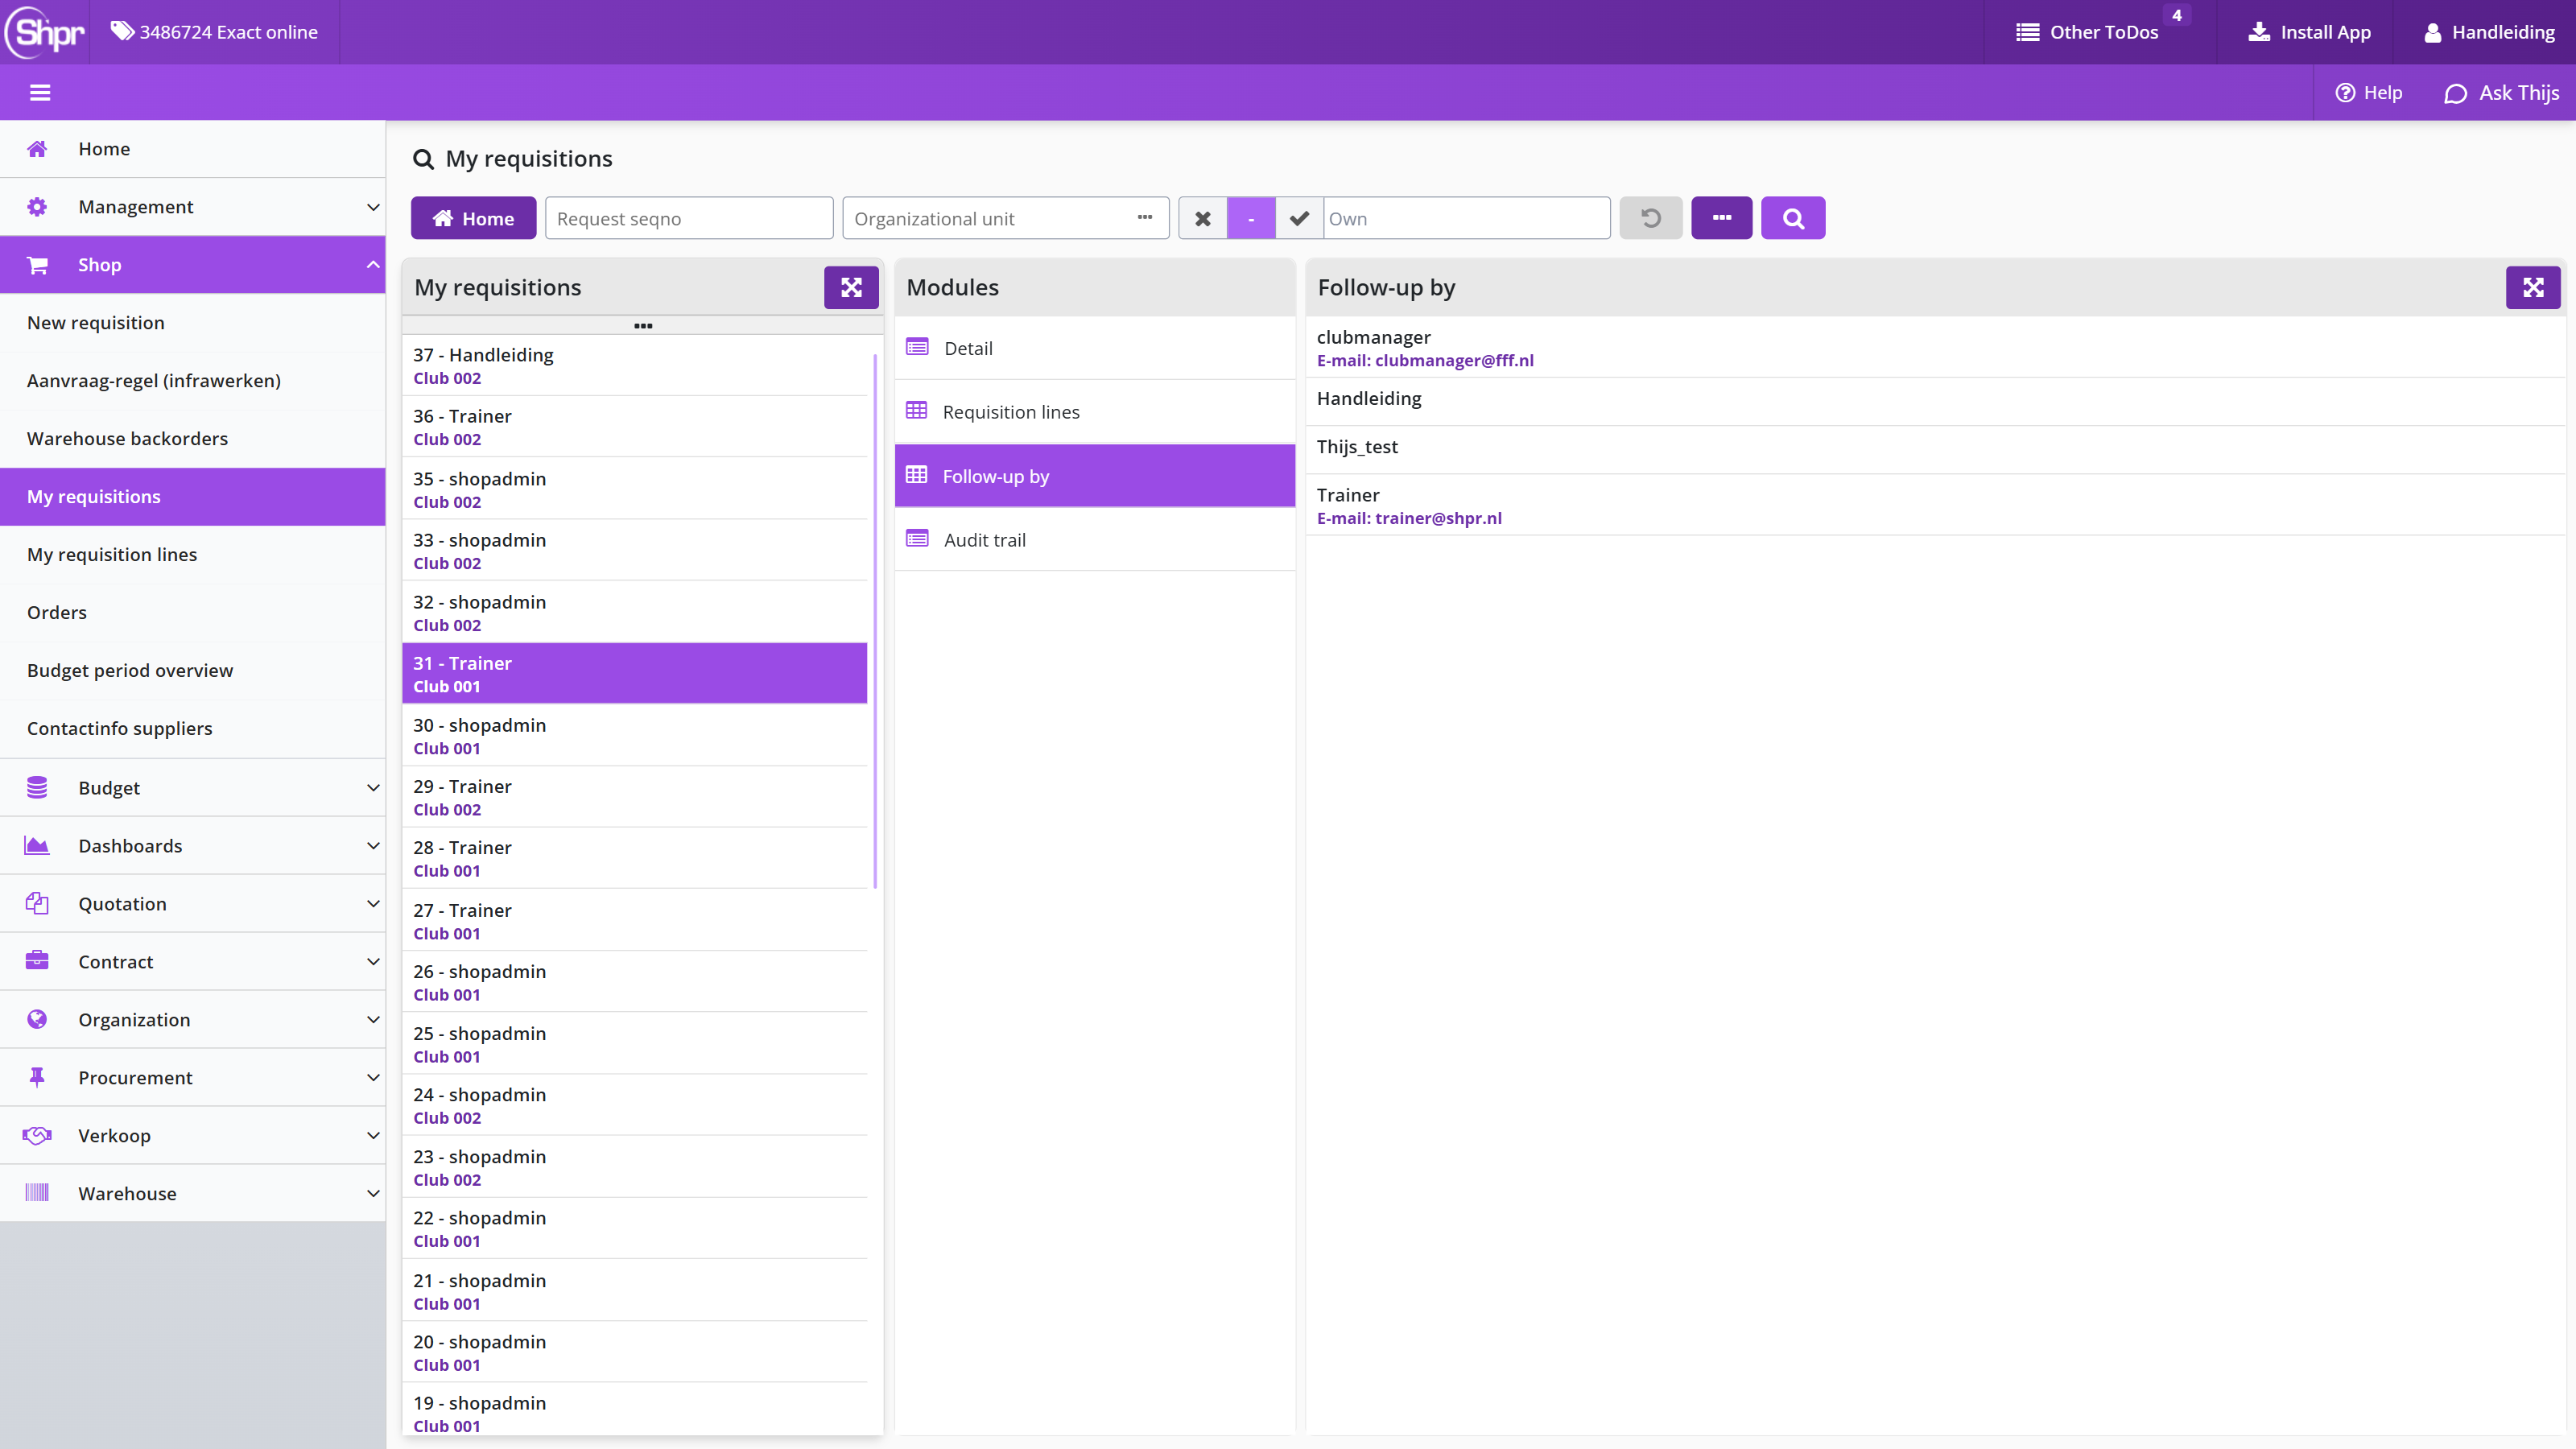Expand the Management menu
This screenshot has width=2576, height=1449.
[x=192, y=207]
